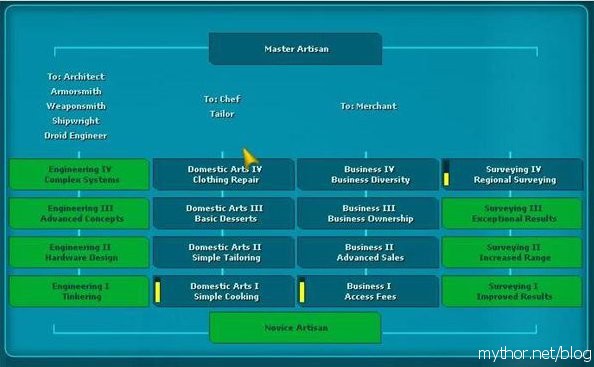
Task: Select the Master Artisan skill box
Action: coord(295,49)
